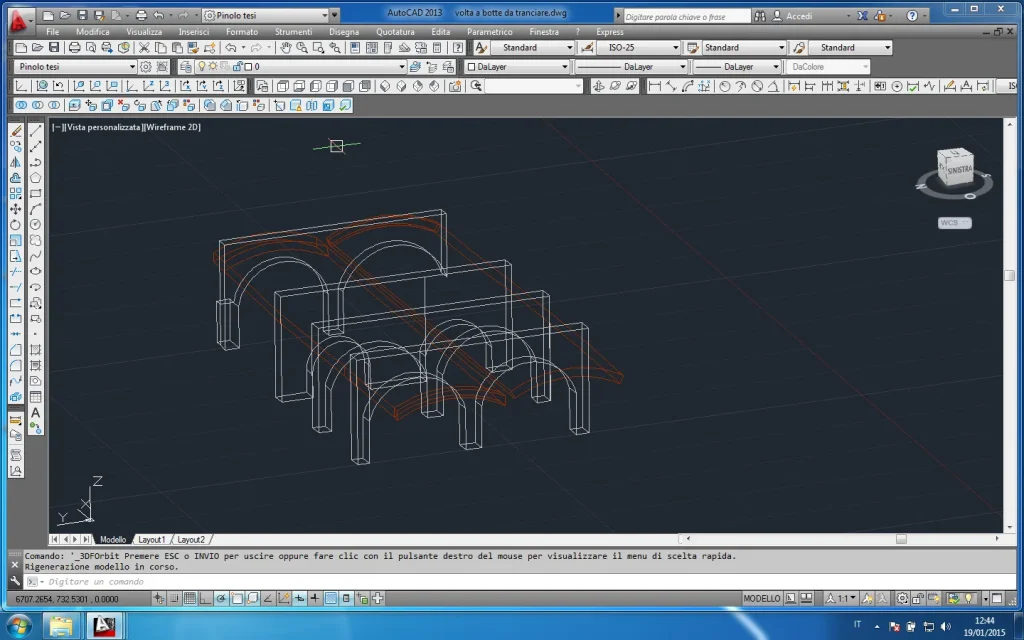Select the Mirror tool
This screenshot has width=1024, height=640.
click(x=16, y=162)
